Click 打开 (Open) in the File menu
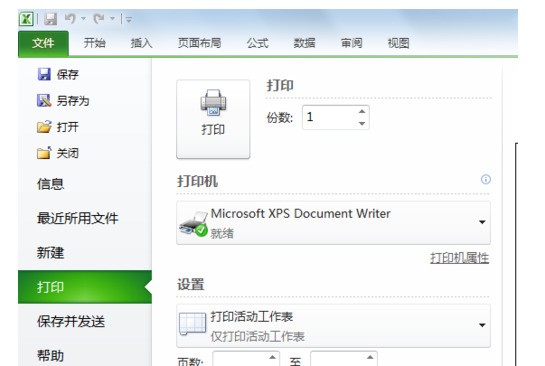Image resolution: width=545 pixels, height=366 pixels. click(x=58, y=127)
